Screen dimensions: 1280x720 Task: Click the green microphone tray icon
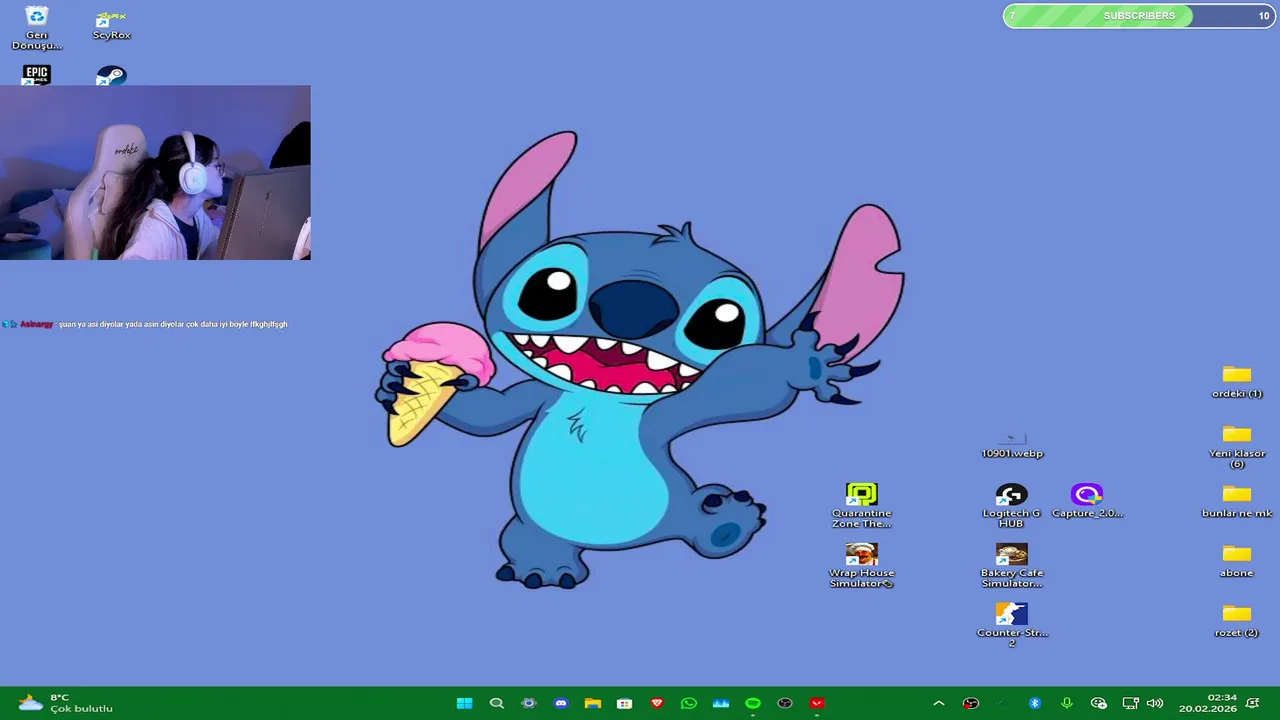point(1067,703)
